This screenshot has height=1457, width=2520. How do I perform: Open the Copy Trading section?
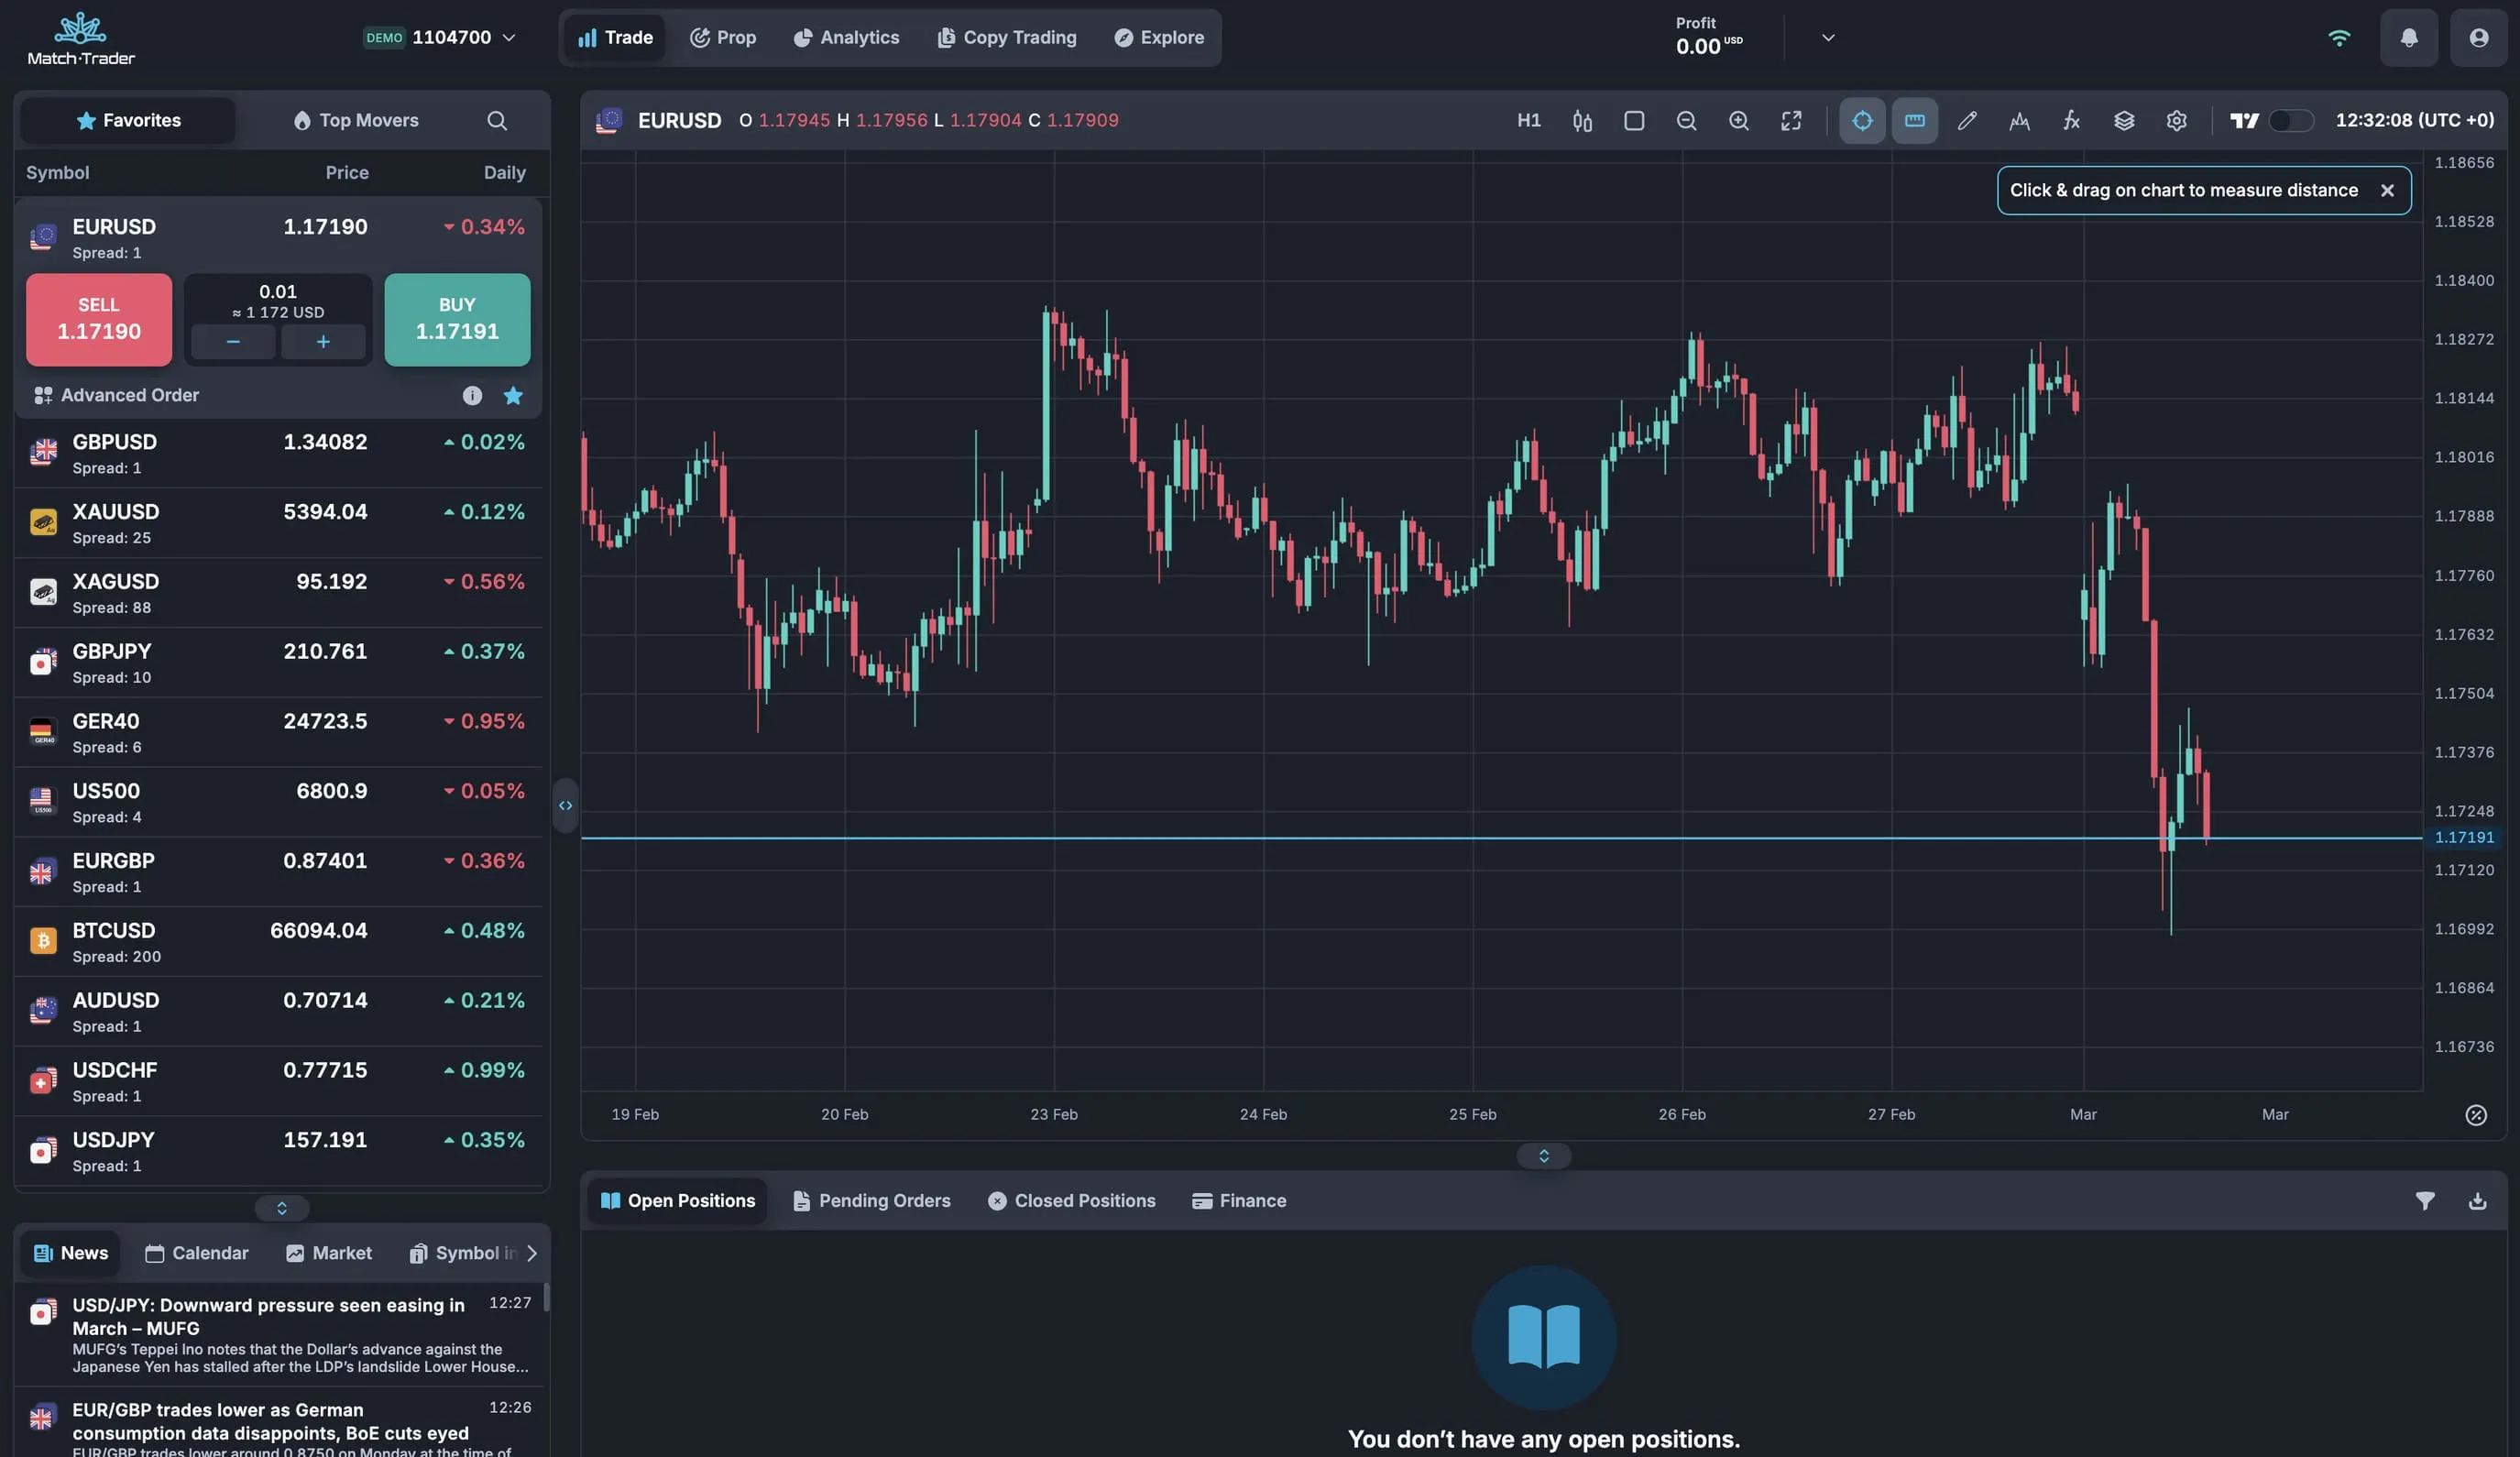point(1006,37)
